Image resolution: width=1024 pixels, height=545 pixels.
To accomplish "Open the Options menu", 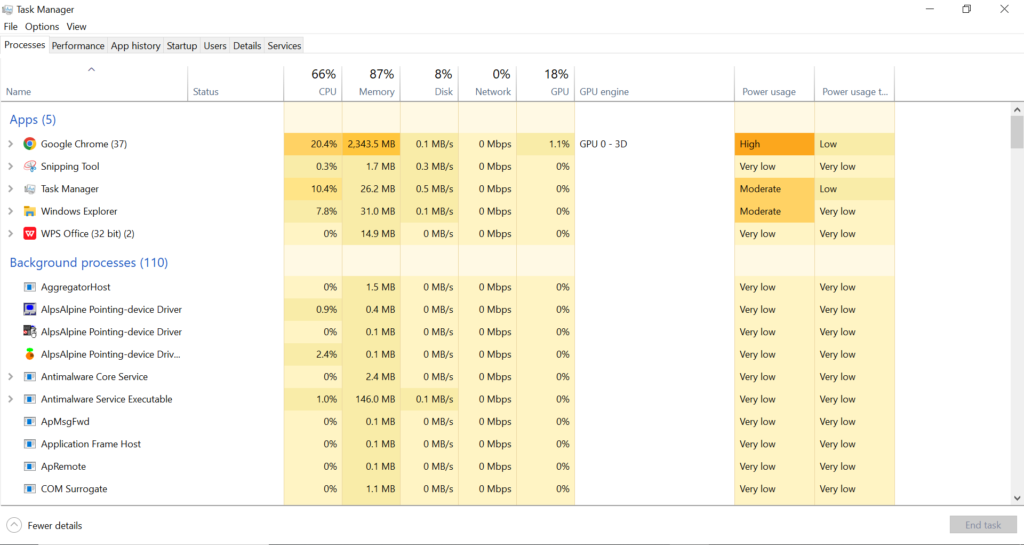I will [x=42, y=27].
